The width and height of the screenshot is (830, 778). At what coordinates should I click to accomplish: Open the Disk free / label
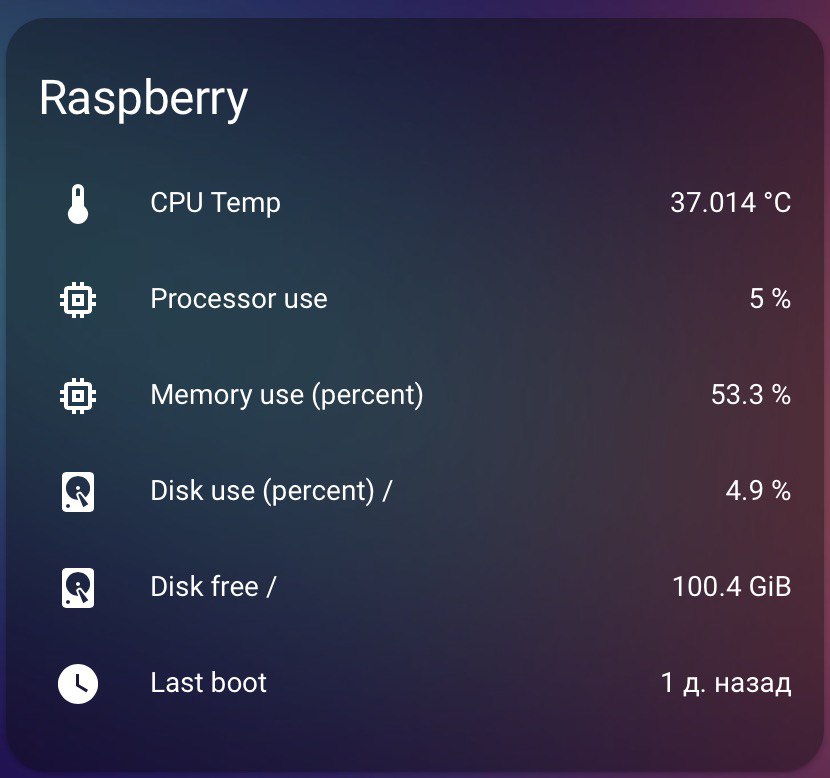(213, 587)
